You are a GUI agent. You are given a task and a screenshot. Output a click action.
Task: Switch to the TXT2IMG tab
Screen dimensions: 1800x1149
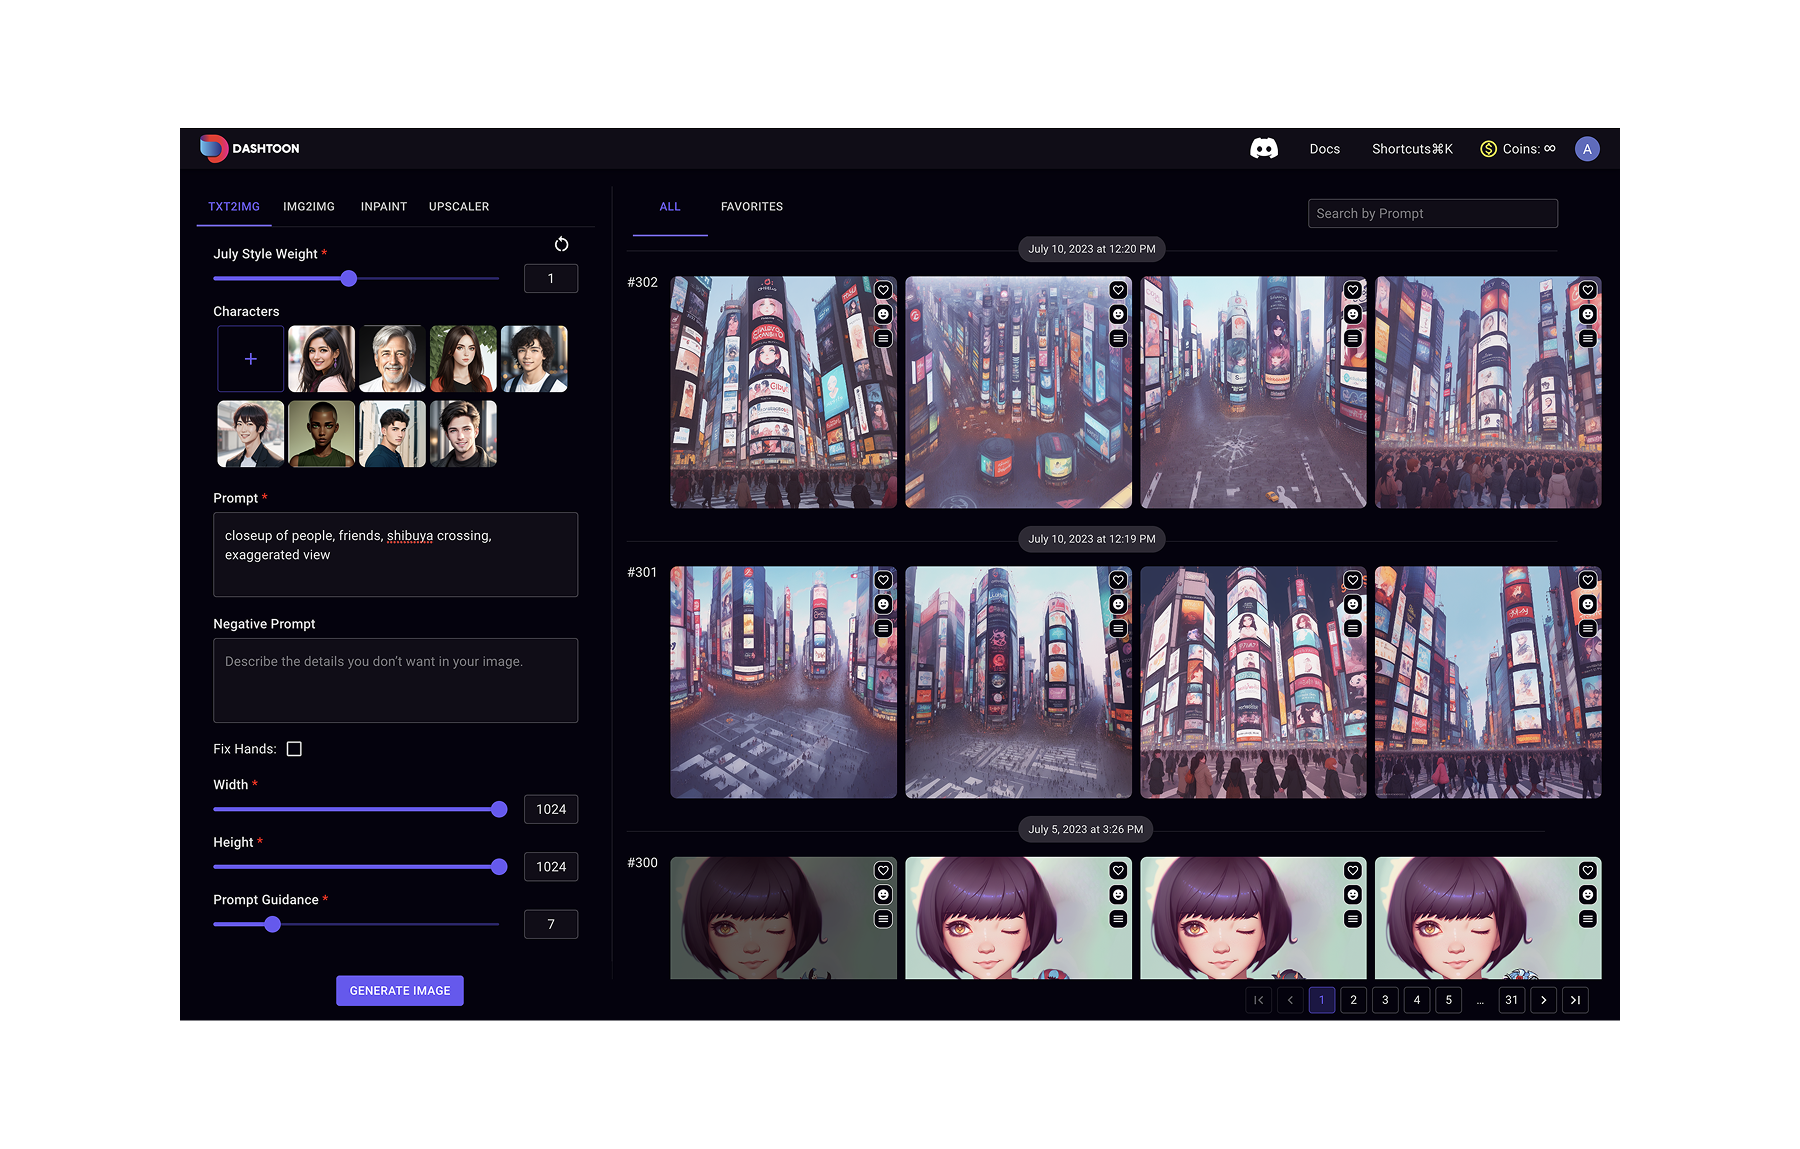(234, 207)
